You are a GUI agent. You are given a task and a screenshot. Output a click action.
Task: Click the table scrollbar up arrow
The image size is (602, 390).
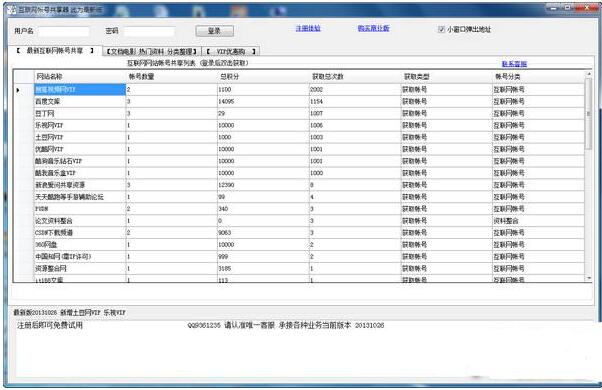[x=589, y=74]
